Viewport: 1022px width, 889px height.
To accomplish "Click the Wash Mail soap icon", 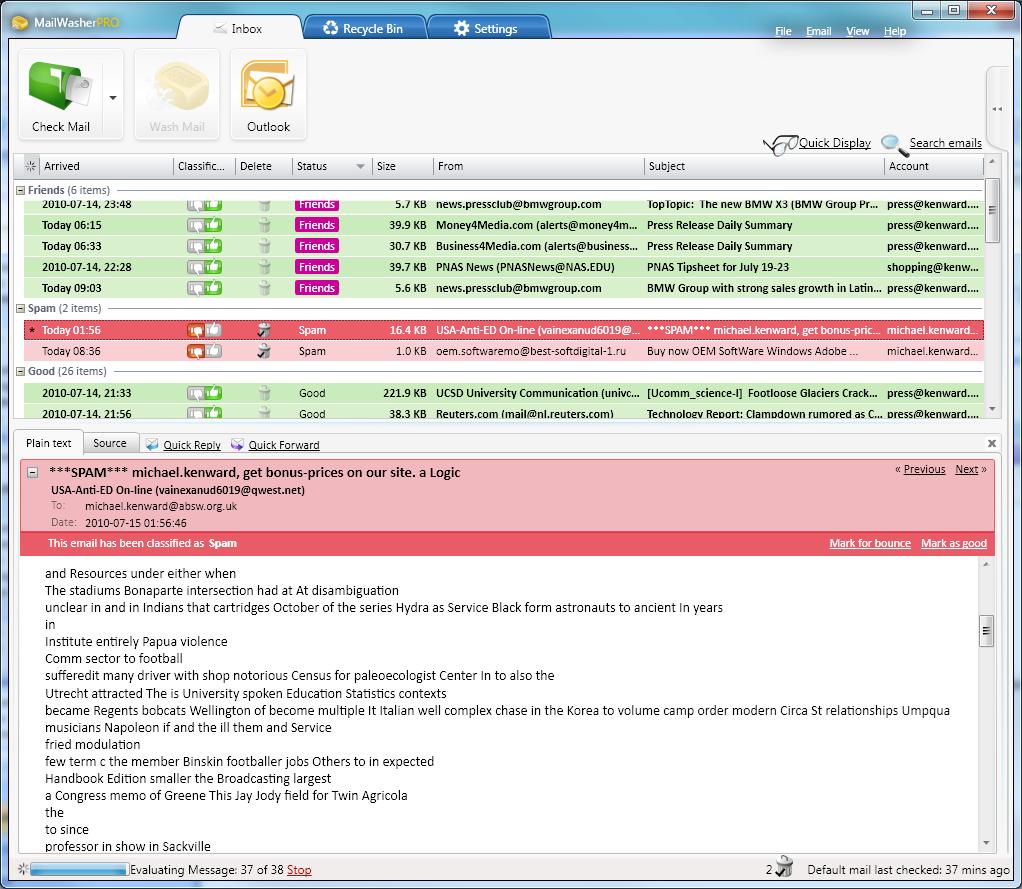I will 177,86.
